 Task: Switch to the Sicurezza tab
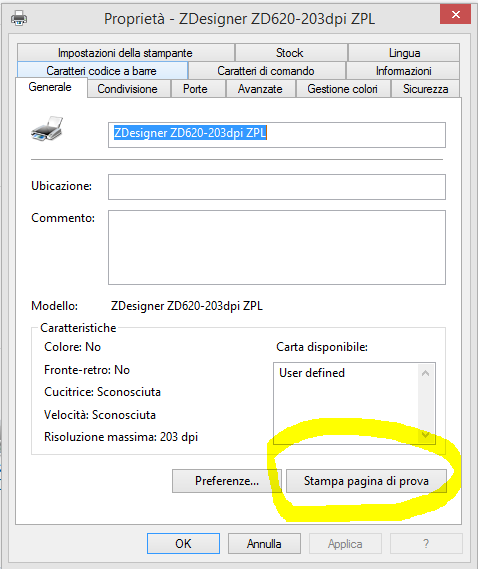point(425,89)
